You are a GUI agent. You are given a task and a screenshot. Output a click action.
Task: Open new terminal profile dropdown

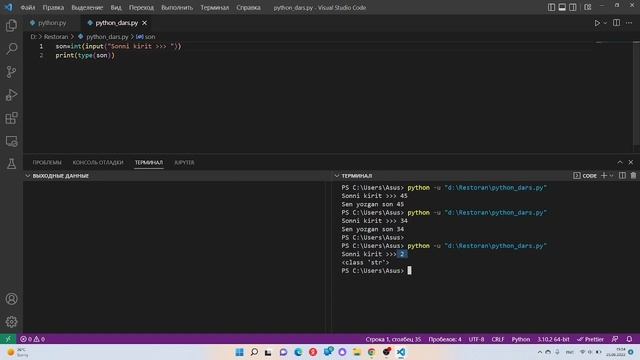[x=611, y=176]
